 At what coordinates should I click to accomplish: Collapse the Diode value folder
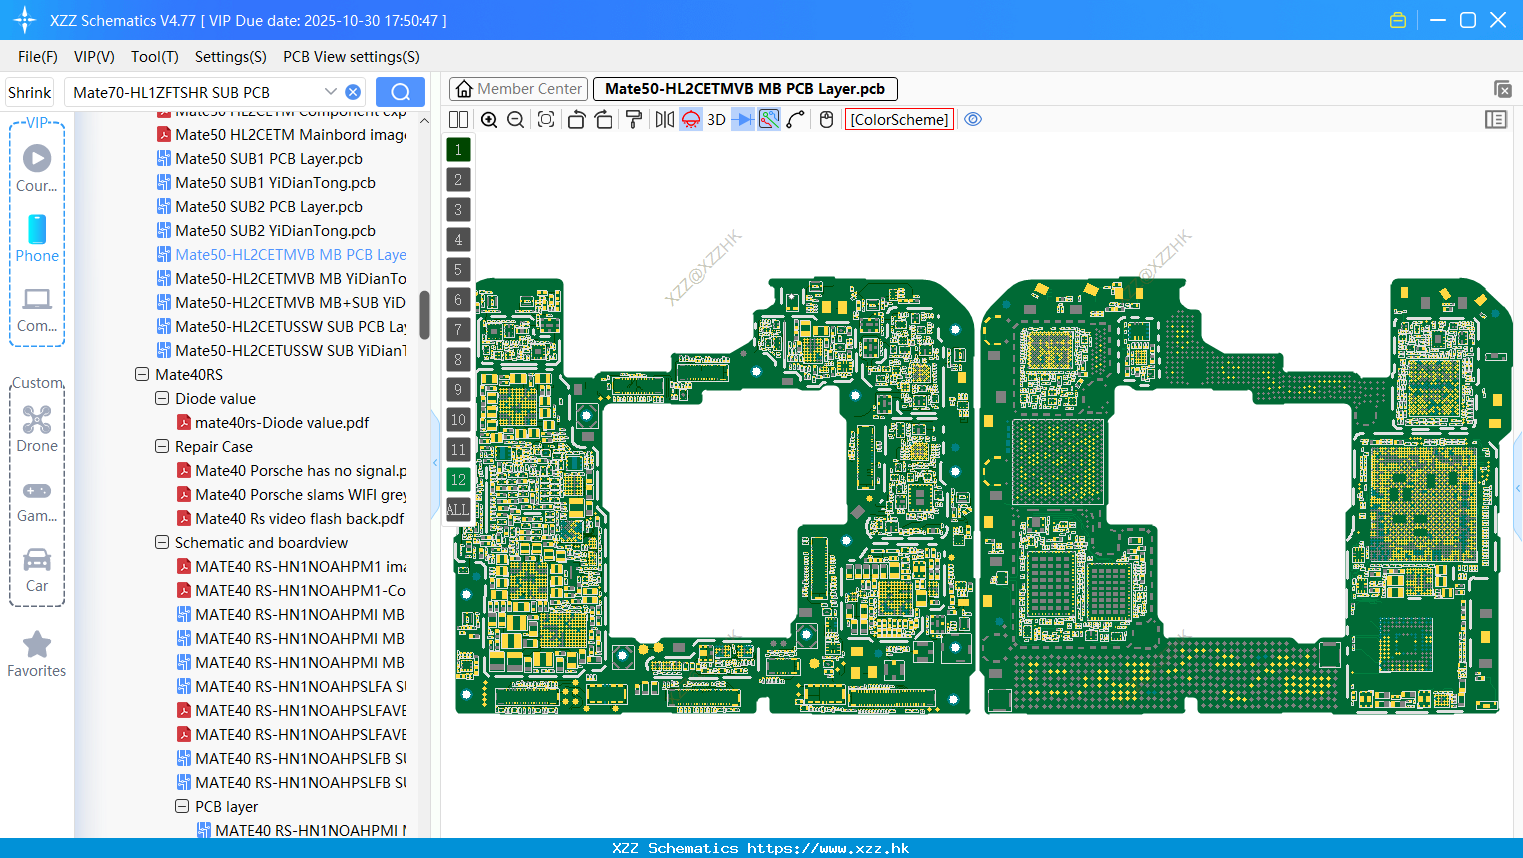tap(162, 398)
